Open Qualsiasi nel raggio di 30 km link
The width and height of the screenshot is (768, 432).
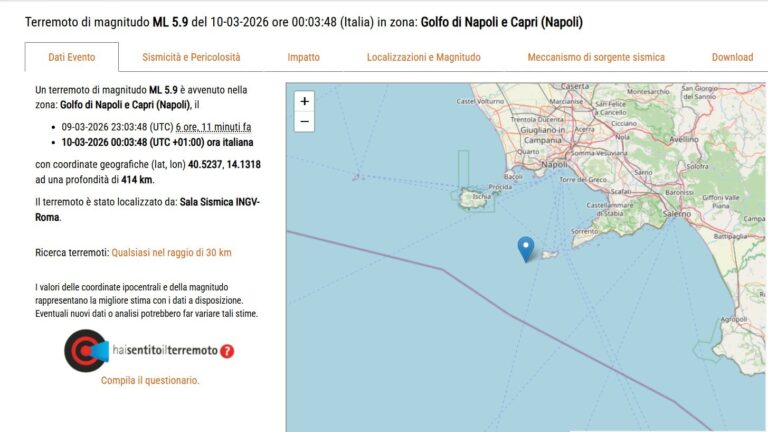point(171,253)
